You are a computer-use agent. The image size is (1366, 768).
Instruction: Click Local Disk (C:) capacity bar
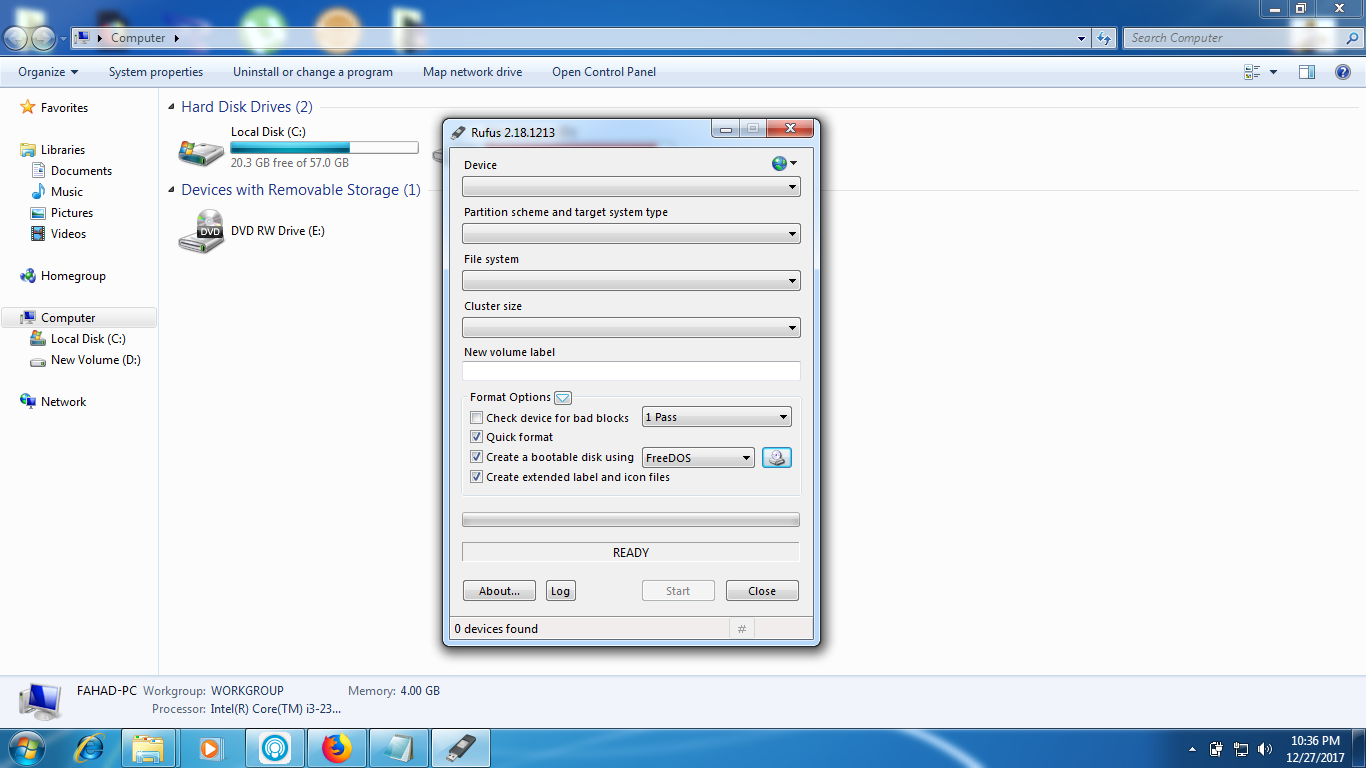point(324,148)
